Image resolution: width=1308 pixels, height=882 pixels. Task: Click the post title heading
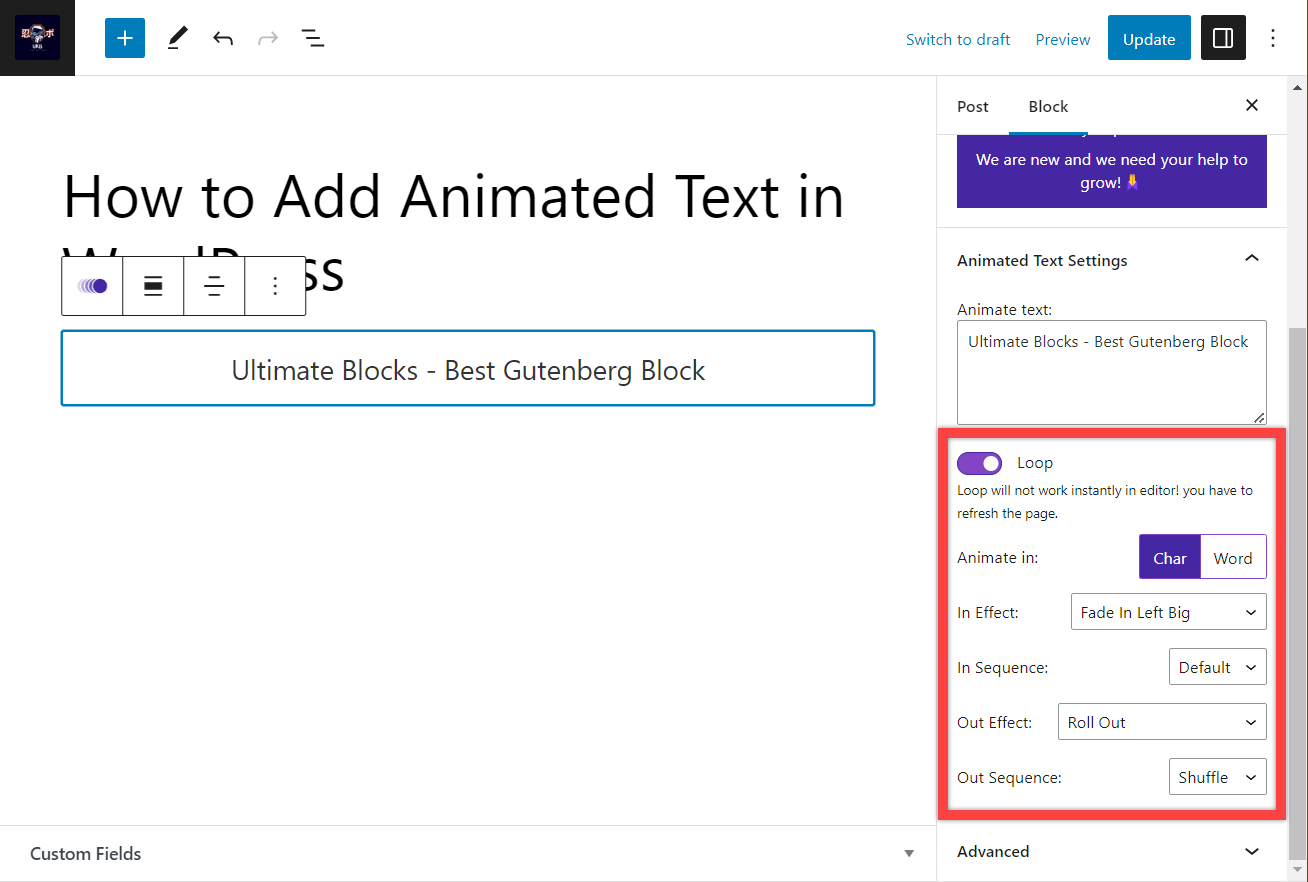tap(454, 234)
